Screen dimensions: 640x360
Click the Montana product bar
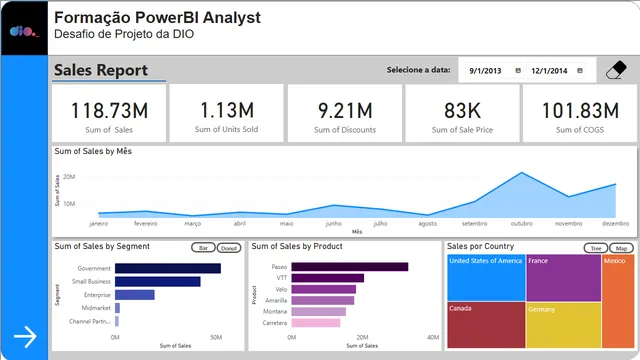pos(319,311)
